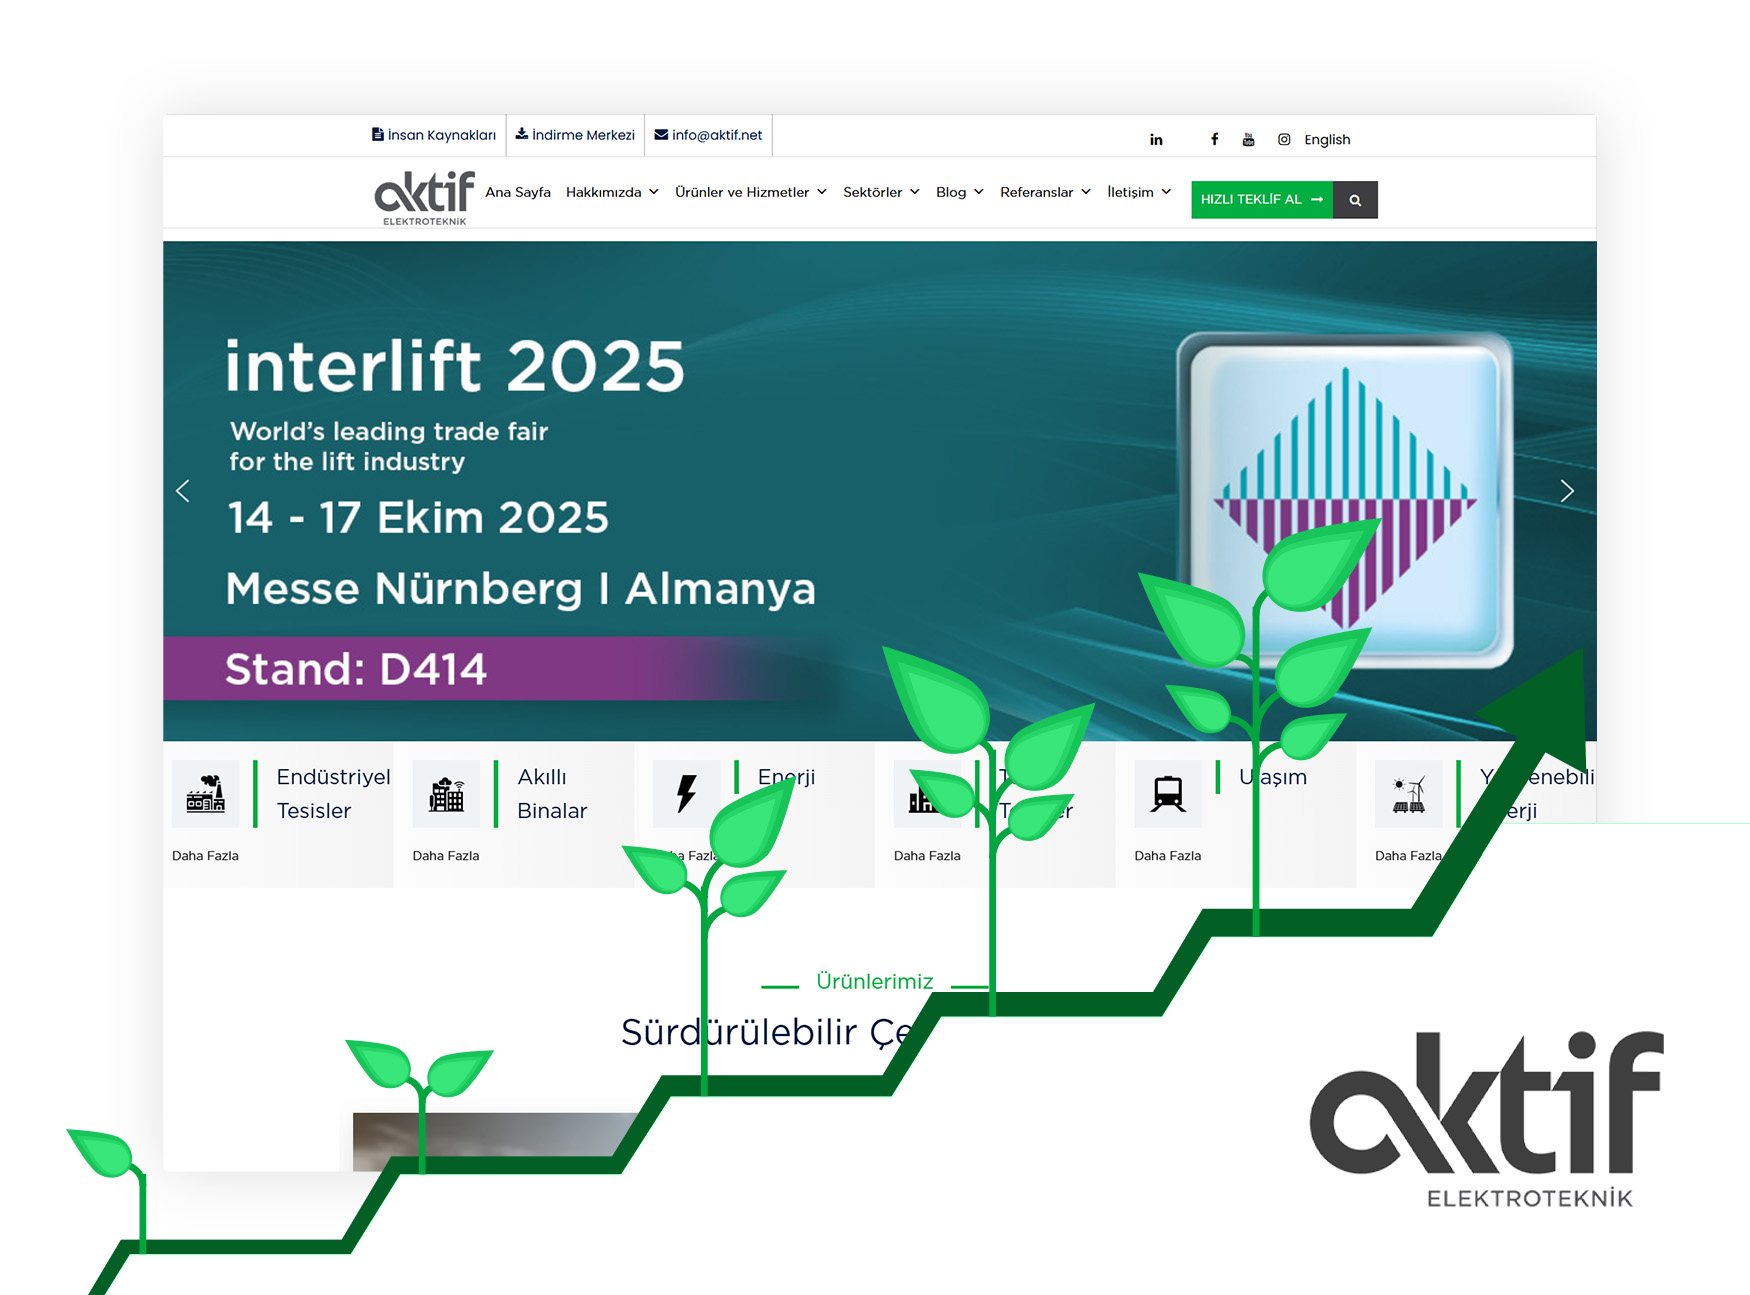1750x1295 pixels.
Task: Click the train icon for Ulaşım
Action: (1168, 794)
